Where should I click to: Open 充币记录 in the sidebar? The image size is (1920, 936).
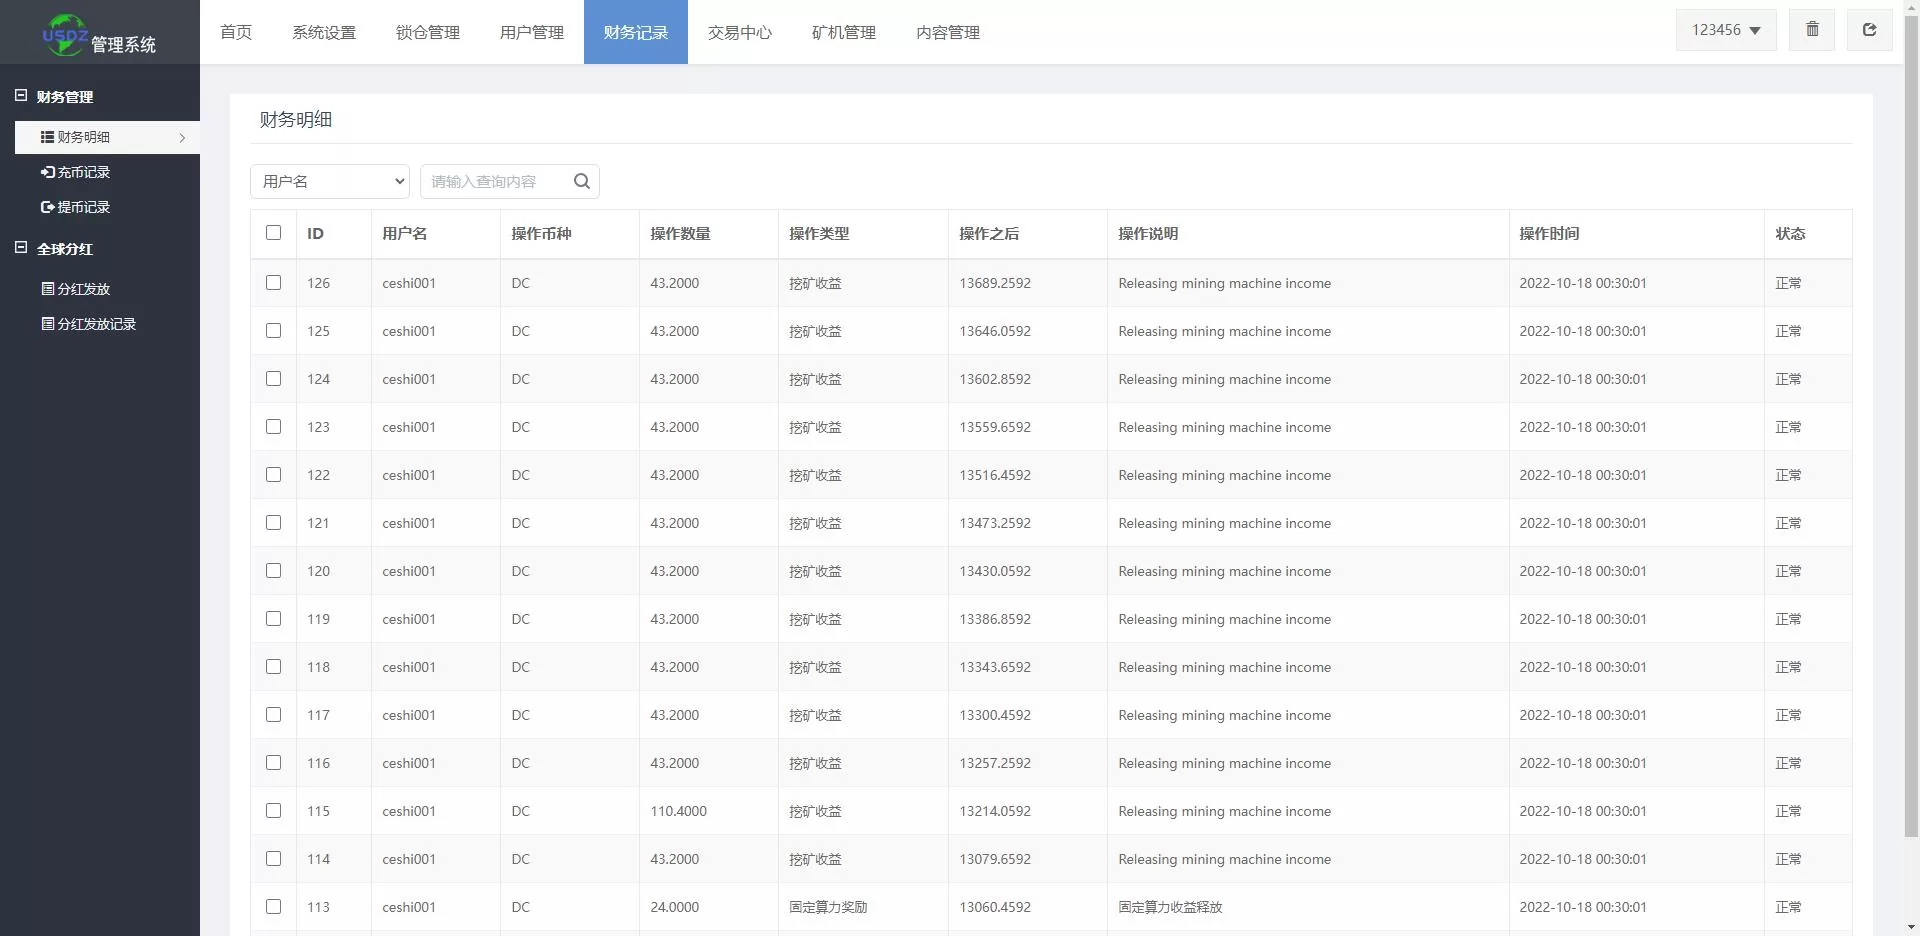click(83, 172)
